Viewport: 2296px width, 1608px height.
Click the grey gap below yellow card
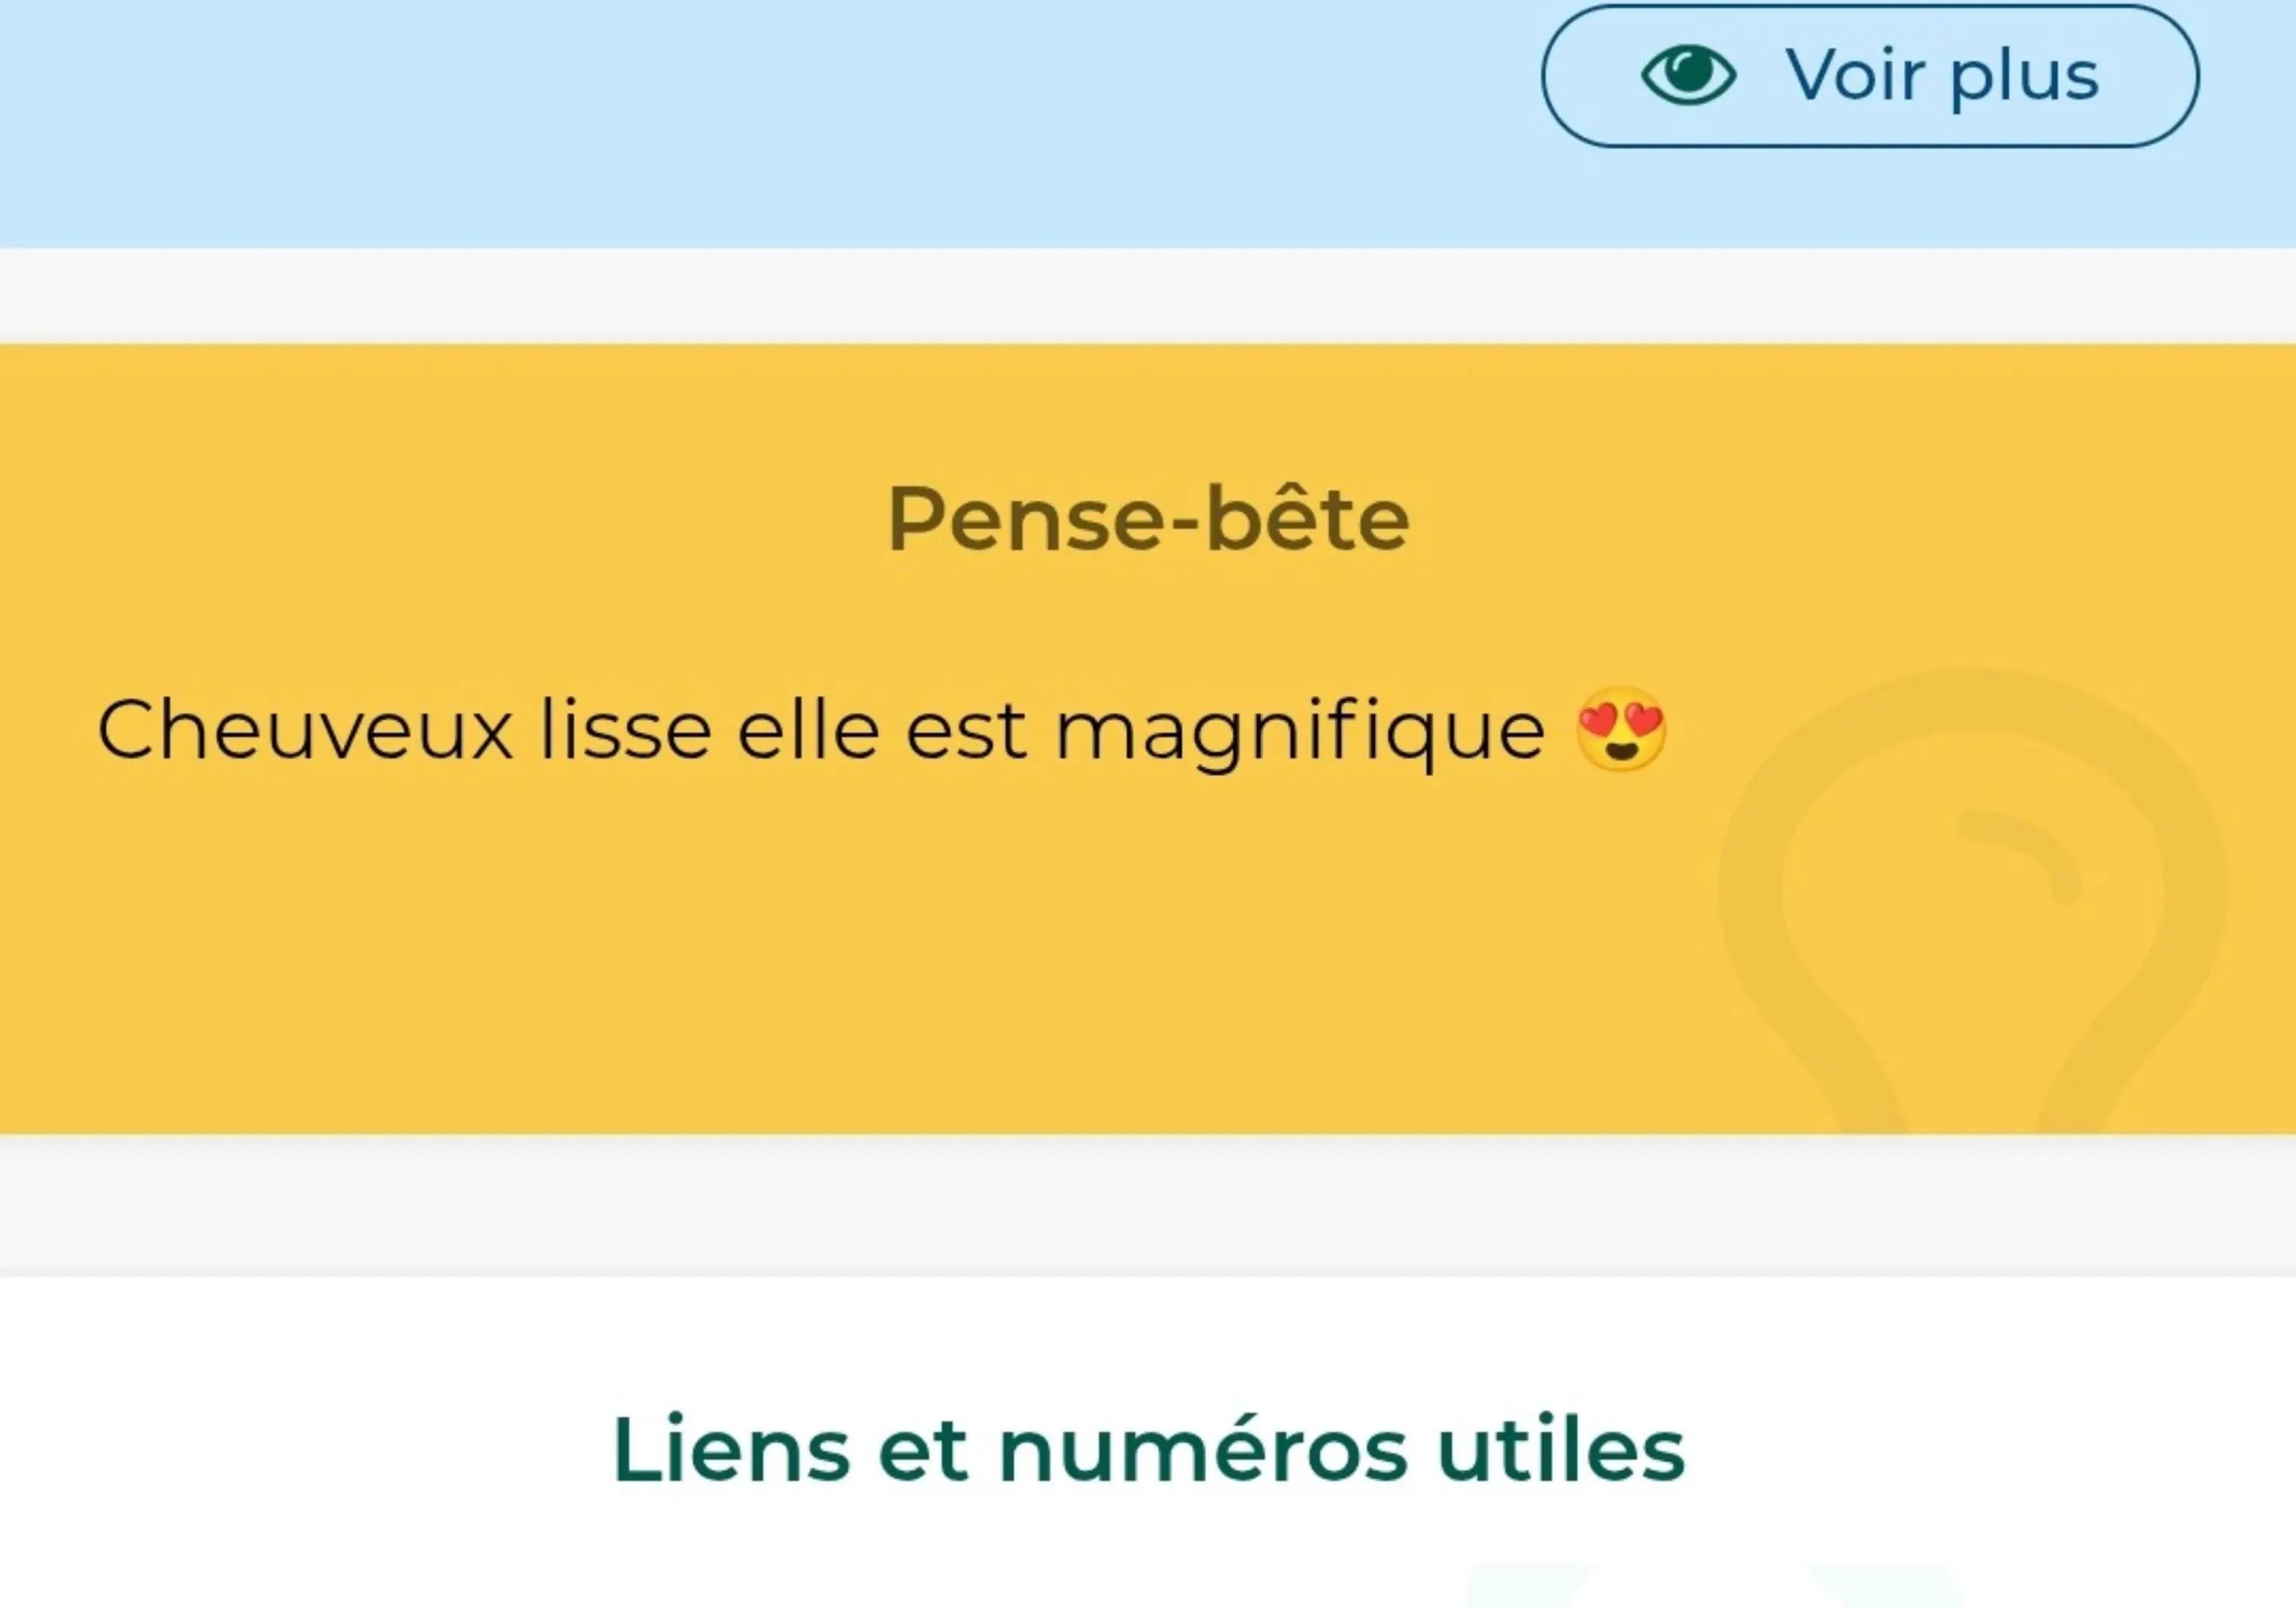pyautogui.click(x=1148, y=1205)
